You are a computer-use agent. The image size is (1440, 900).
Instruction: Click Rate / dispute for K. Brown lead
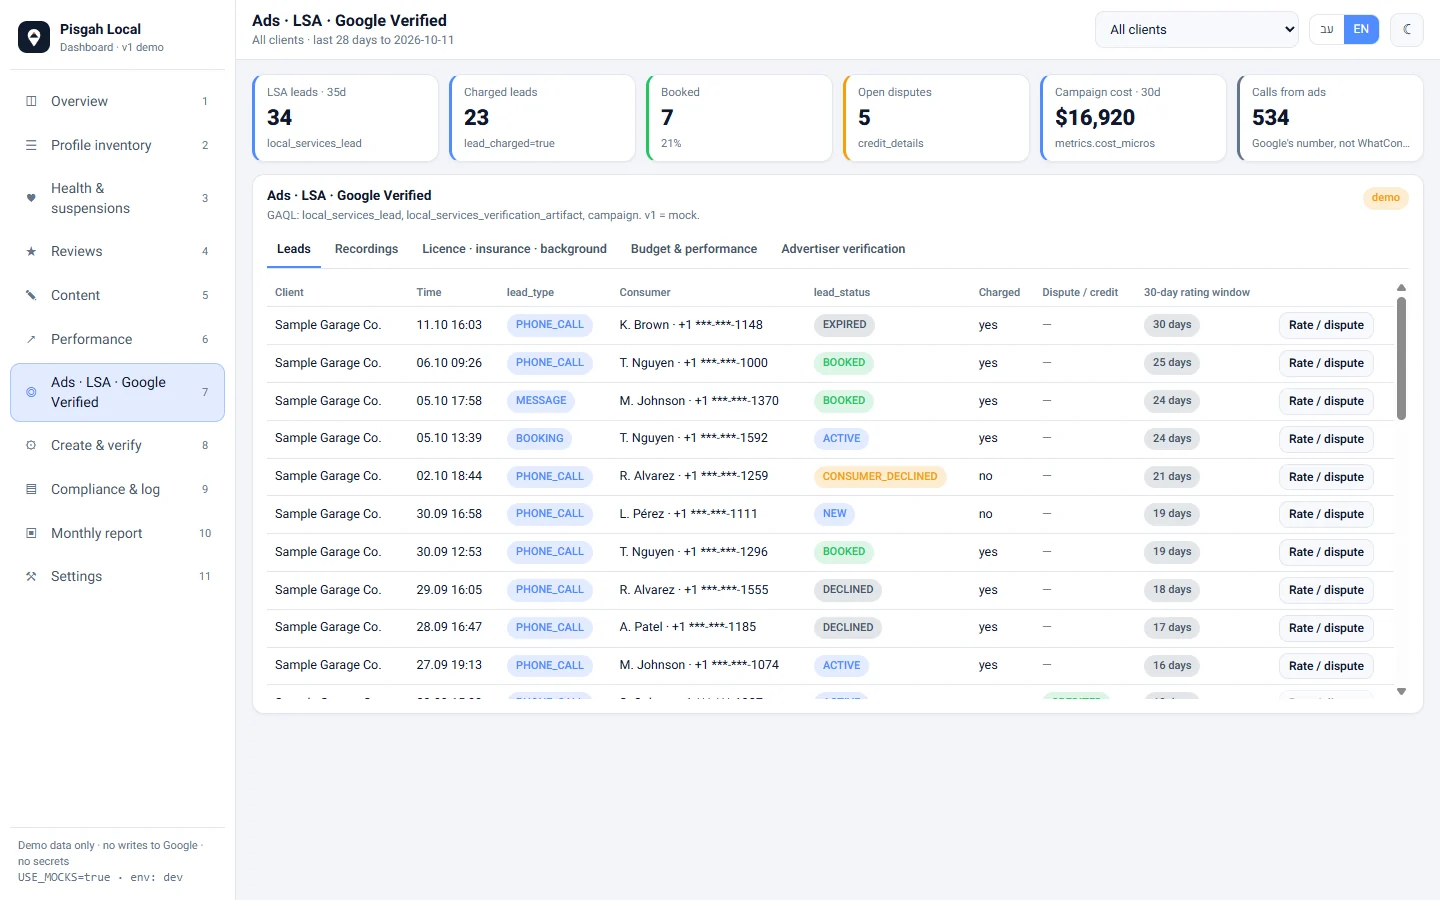1326,325
